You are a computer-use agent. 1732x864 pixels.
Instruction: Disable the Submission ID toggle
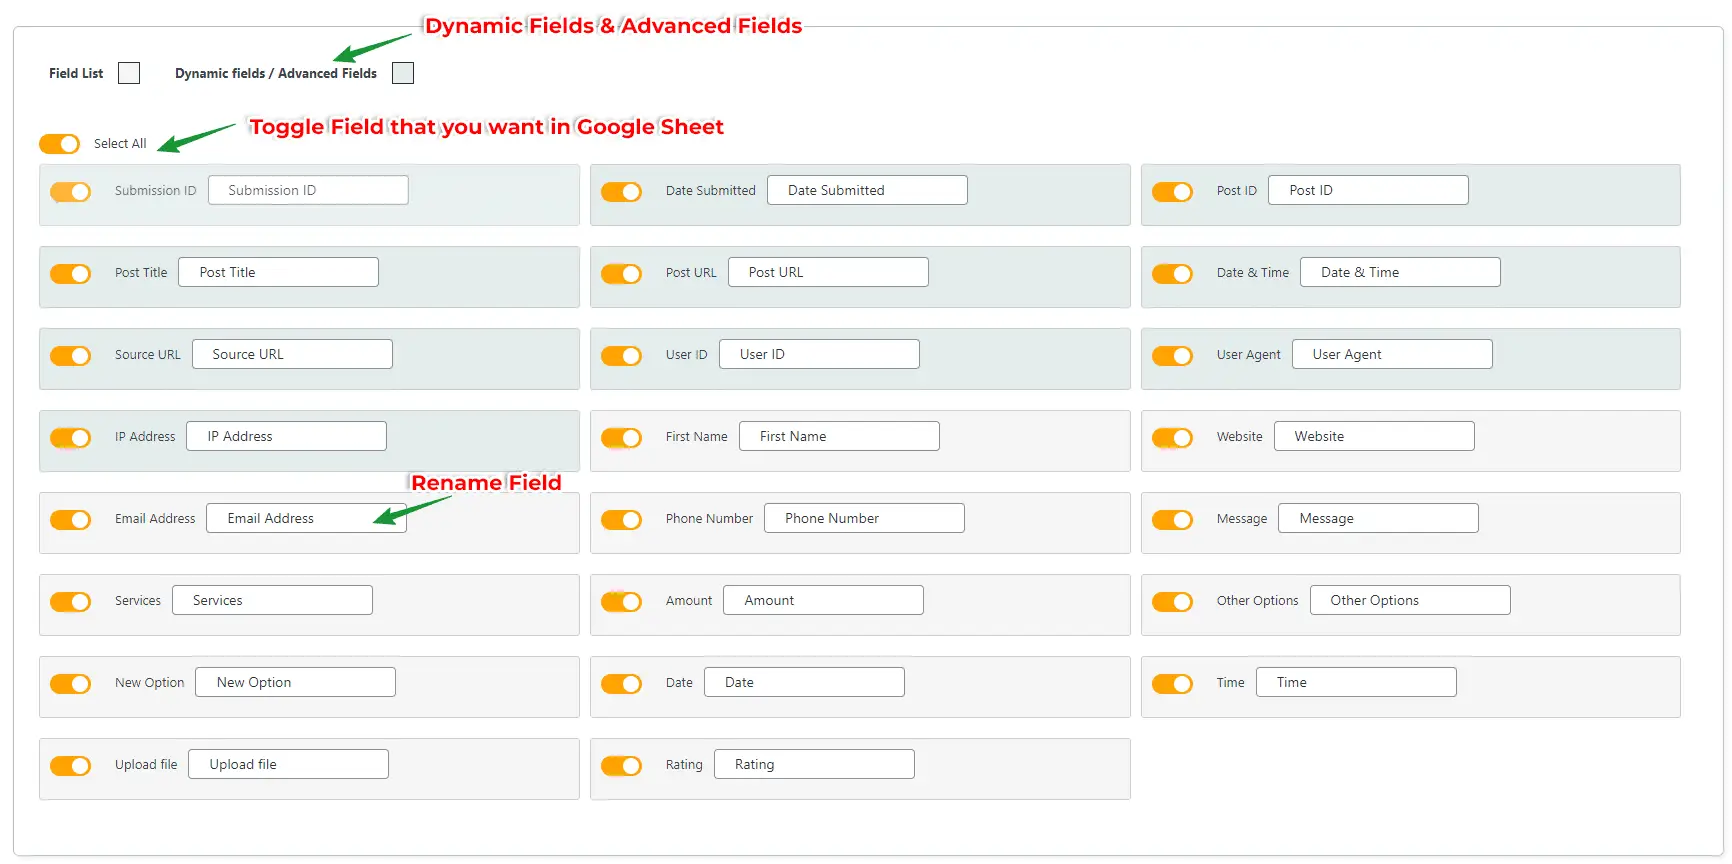(71, 192)
